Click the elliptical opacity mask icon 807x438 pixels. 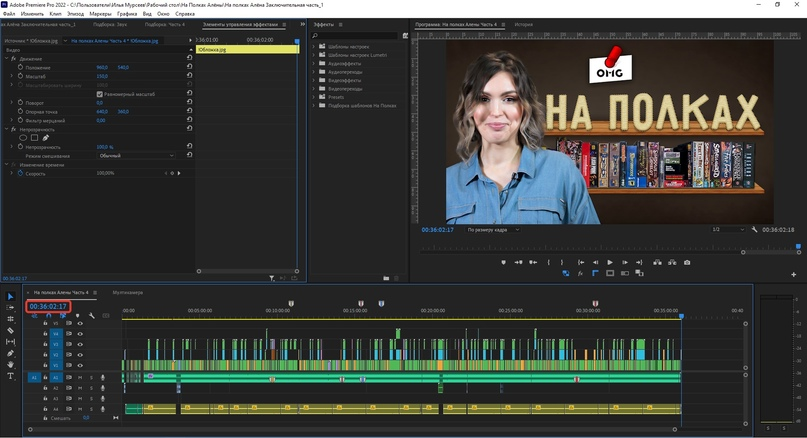[24, 137]
